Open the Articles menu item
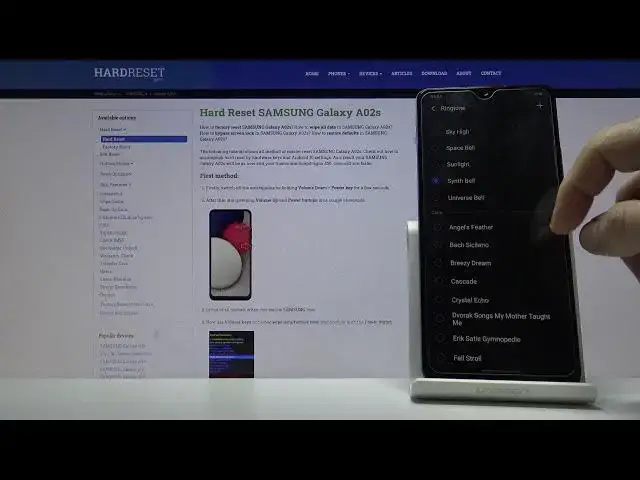Screen dimensions: 640x480 tap(401, 73)
